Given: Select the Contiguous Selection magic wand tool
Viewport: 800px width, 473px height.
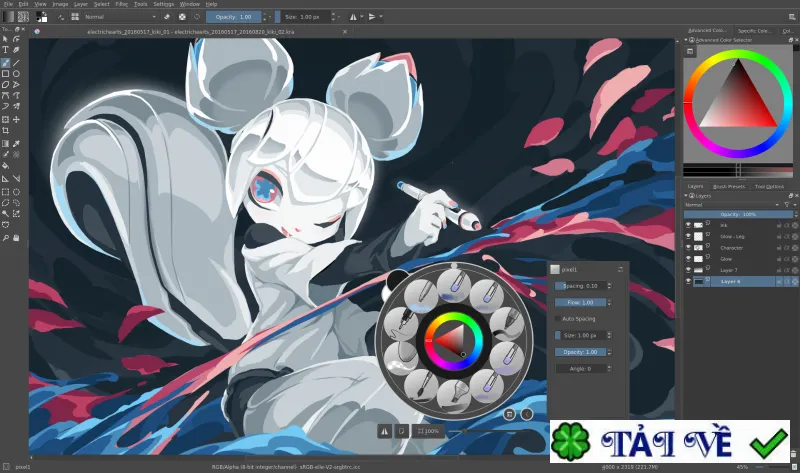Looking at the screenshot, I should click(x=5, y=214).
